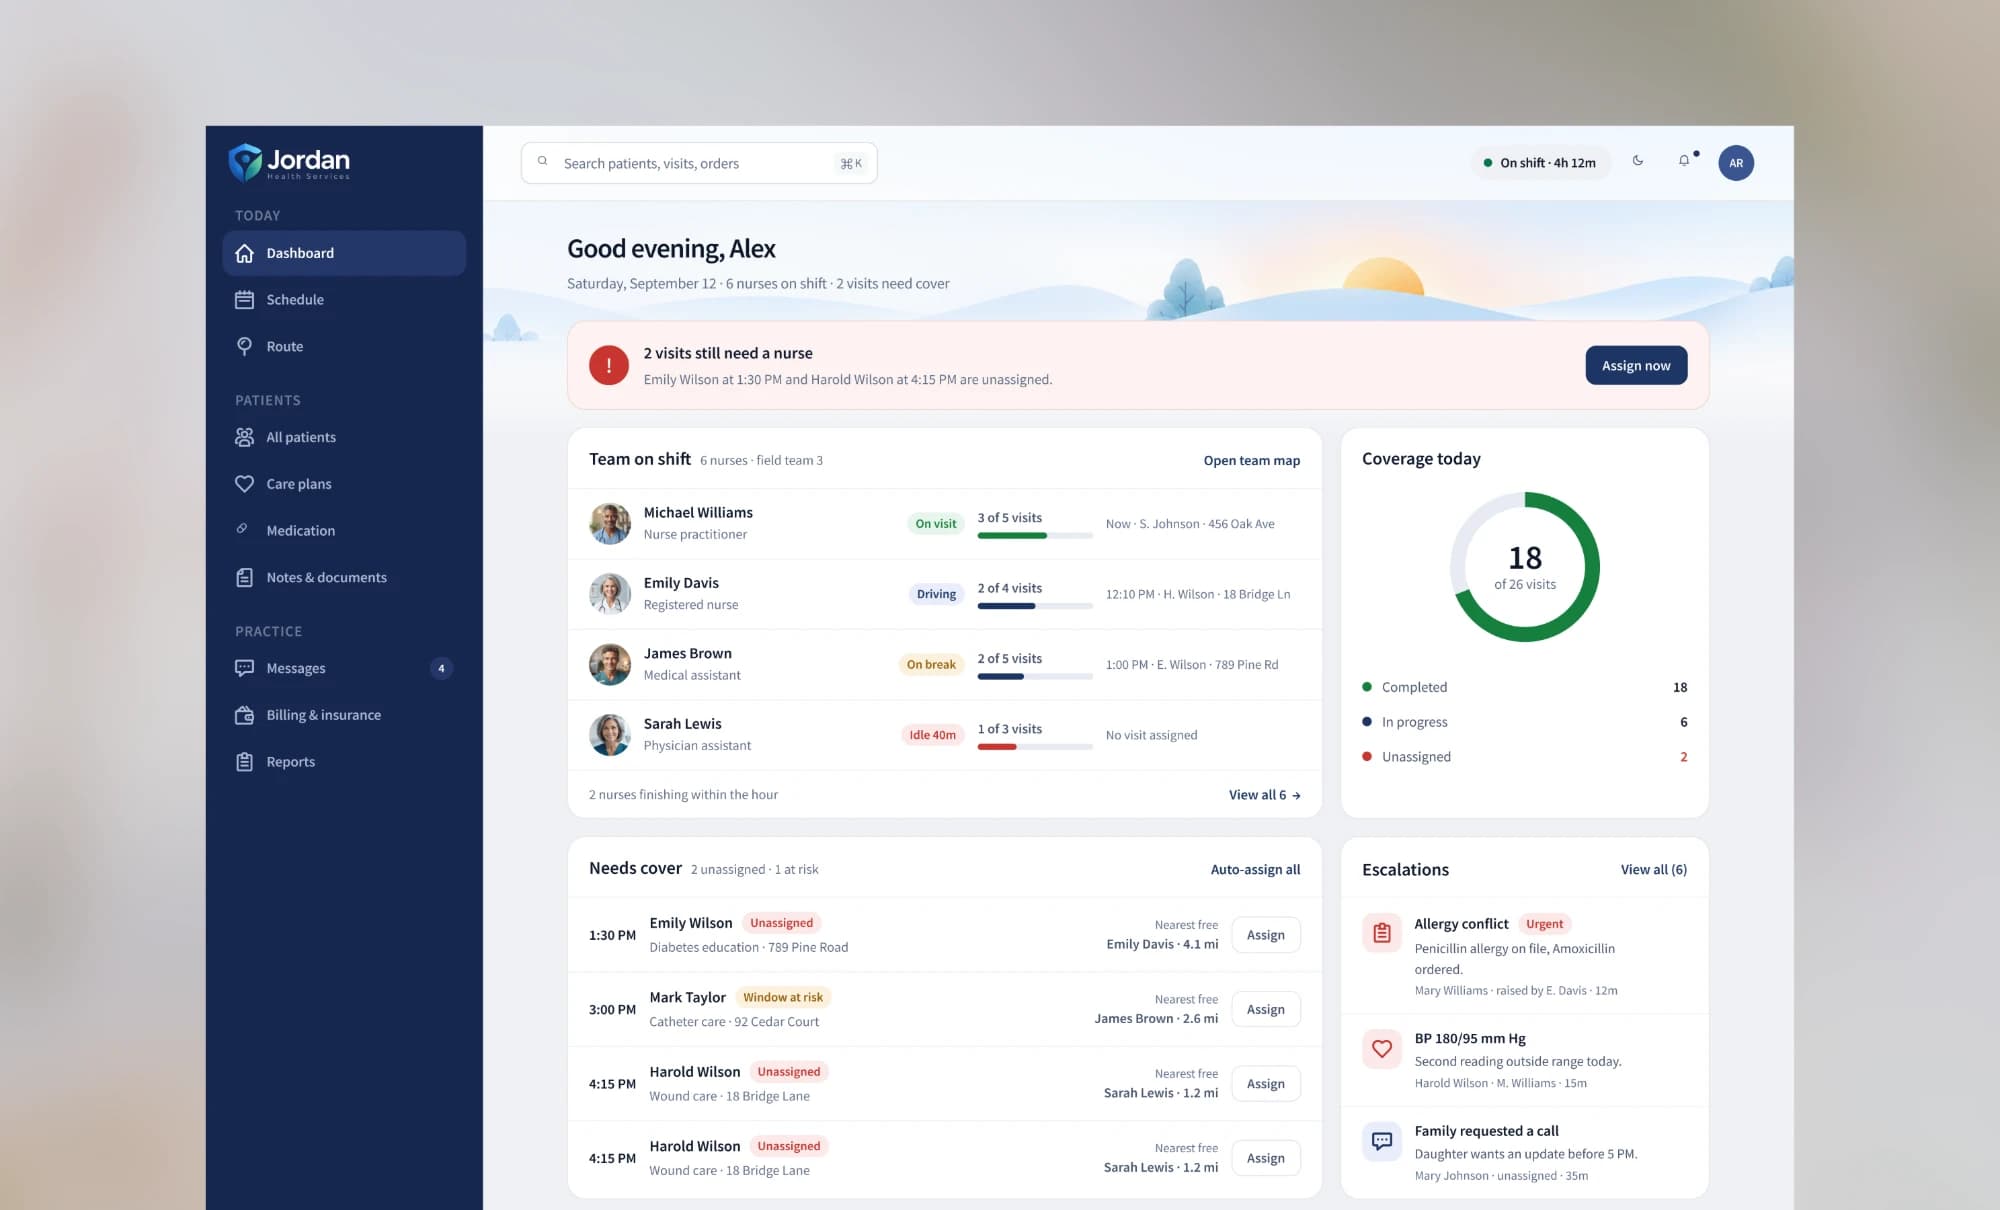Screen dimensions: 2000x1210
Task: Click James Brown's profile photo
Action: coord(610,664)
